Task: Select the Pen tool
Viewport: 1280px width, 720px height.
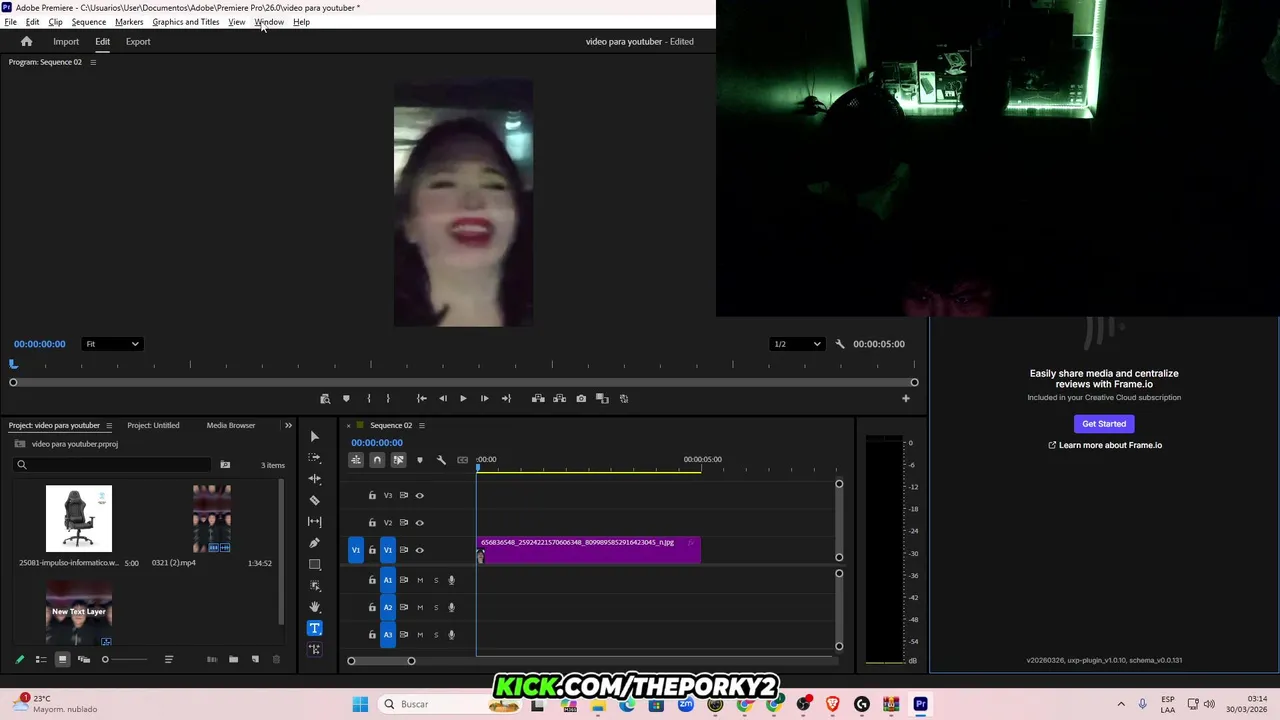Action: click(x=315, y=543)
